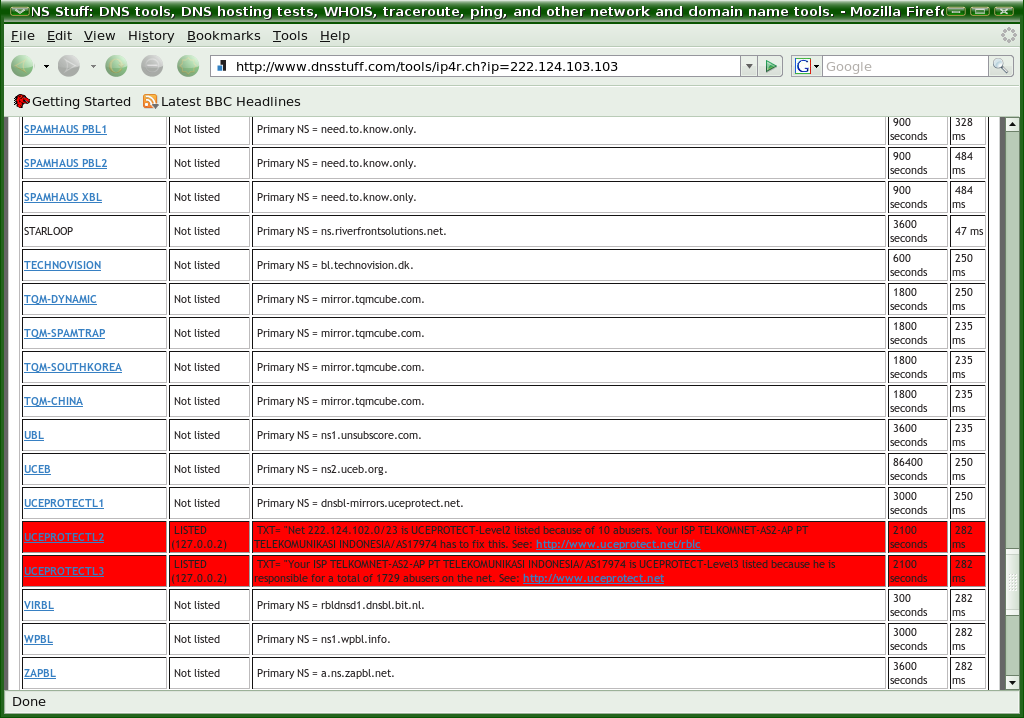Click the Latest BBC Headlines feed icon

150,101
